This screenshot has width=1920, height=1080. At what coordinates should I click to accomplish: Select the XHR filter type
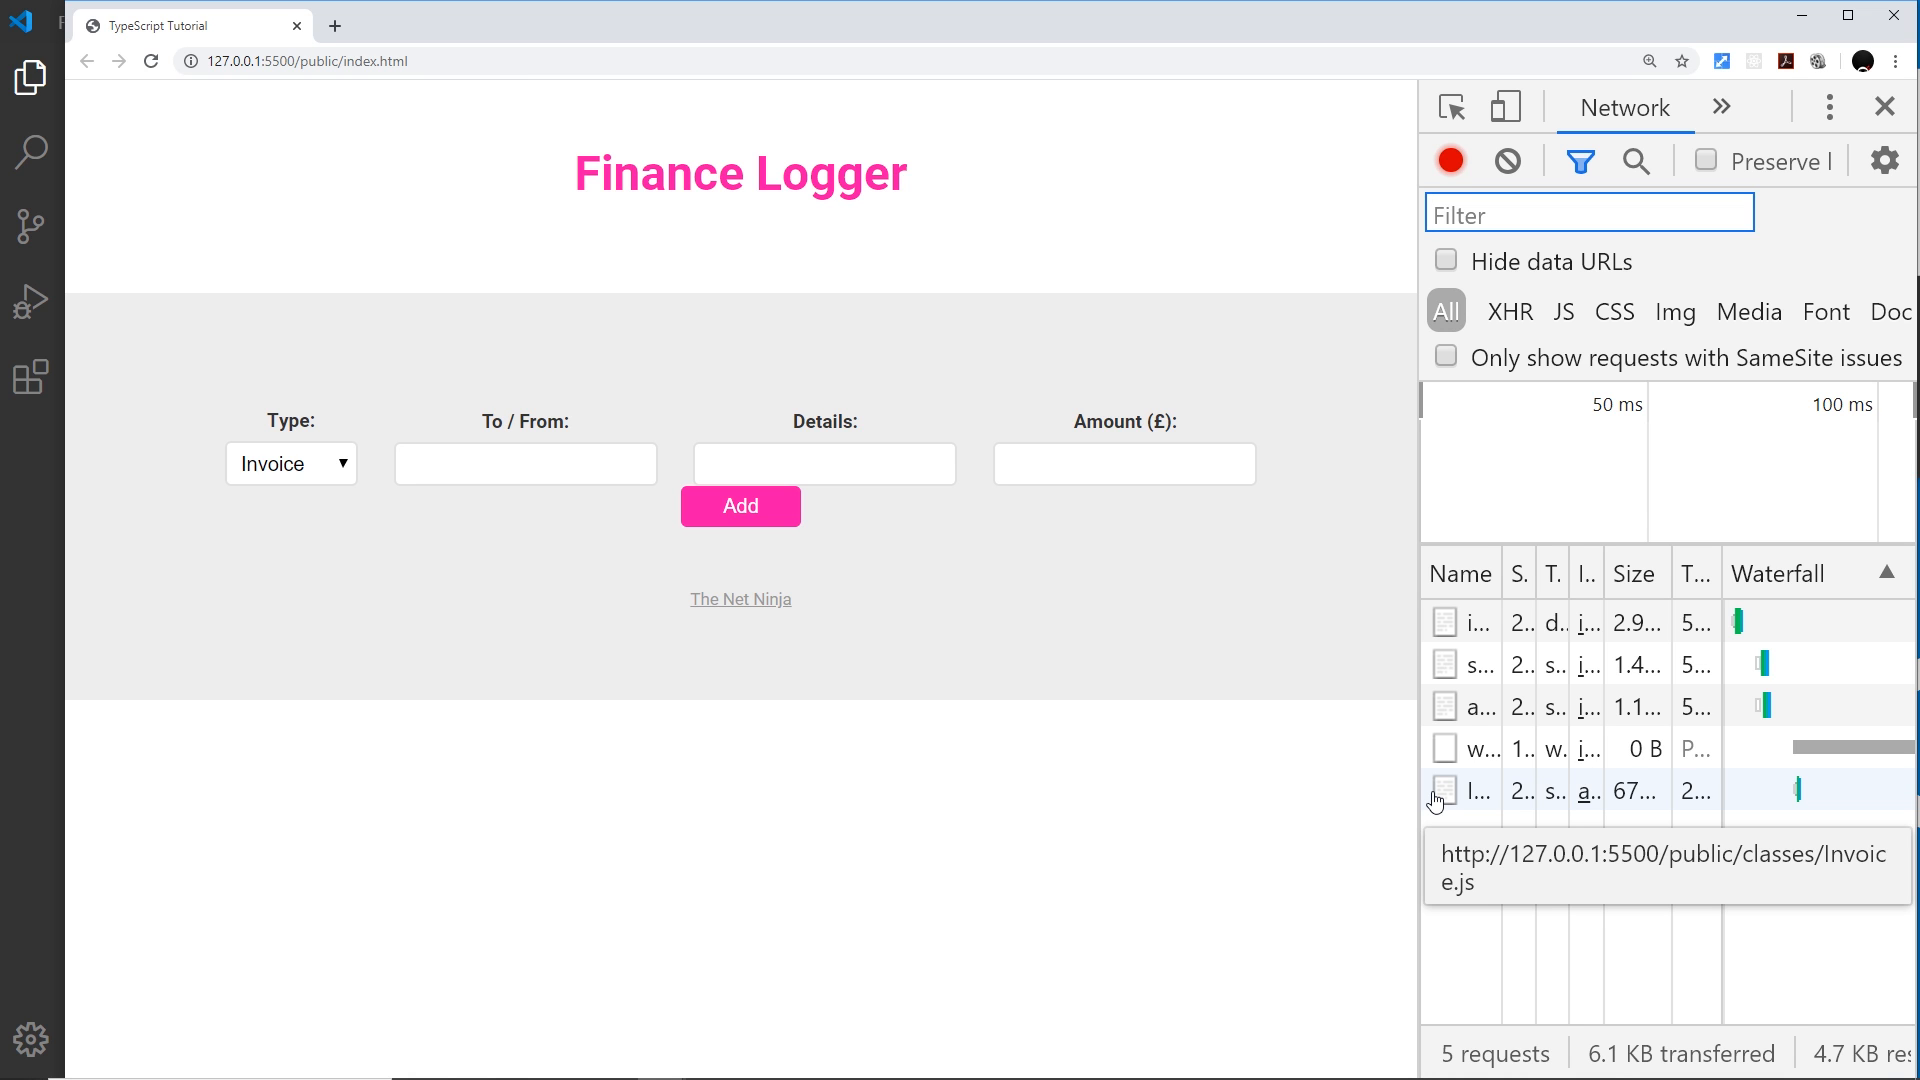coord(1510,312)
